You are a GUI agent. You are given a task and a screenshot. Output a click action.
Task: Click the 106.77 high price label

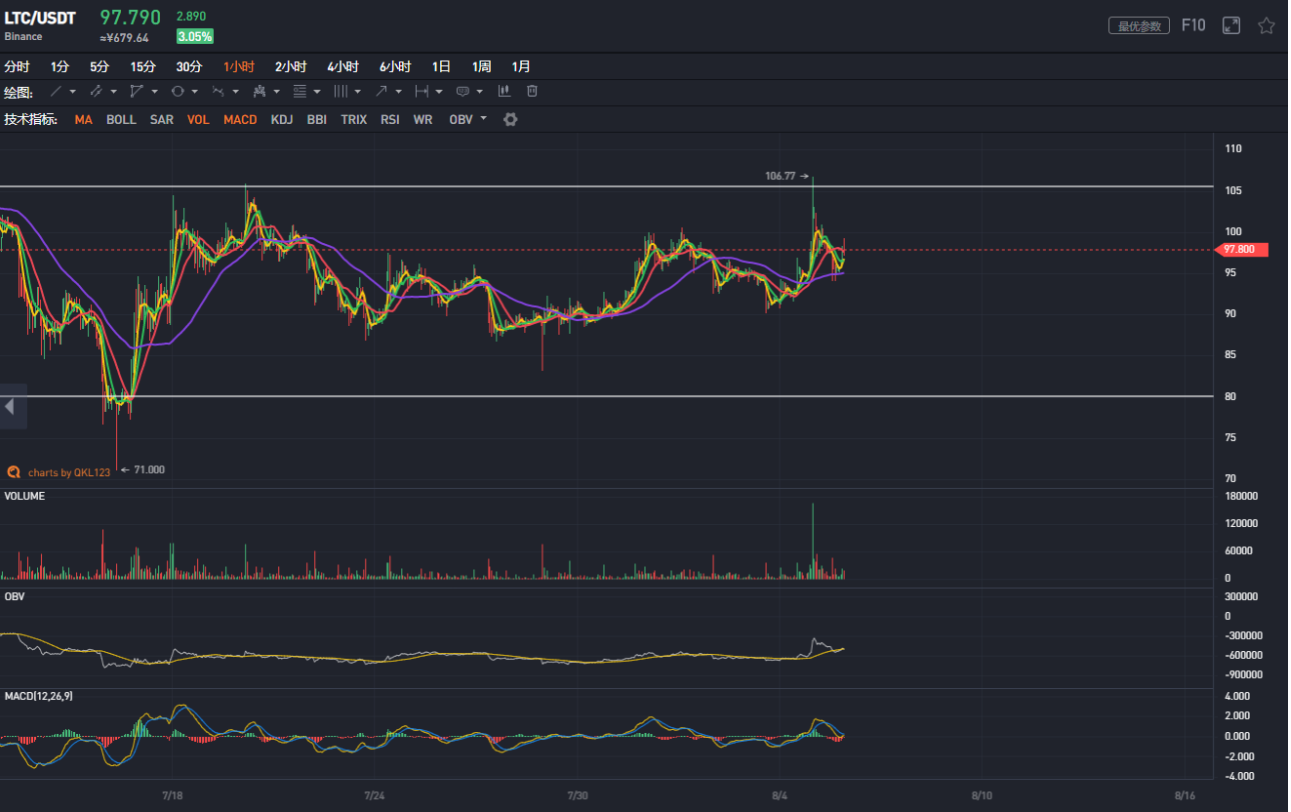[x=780, y=176]
